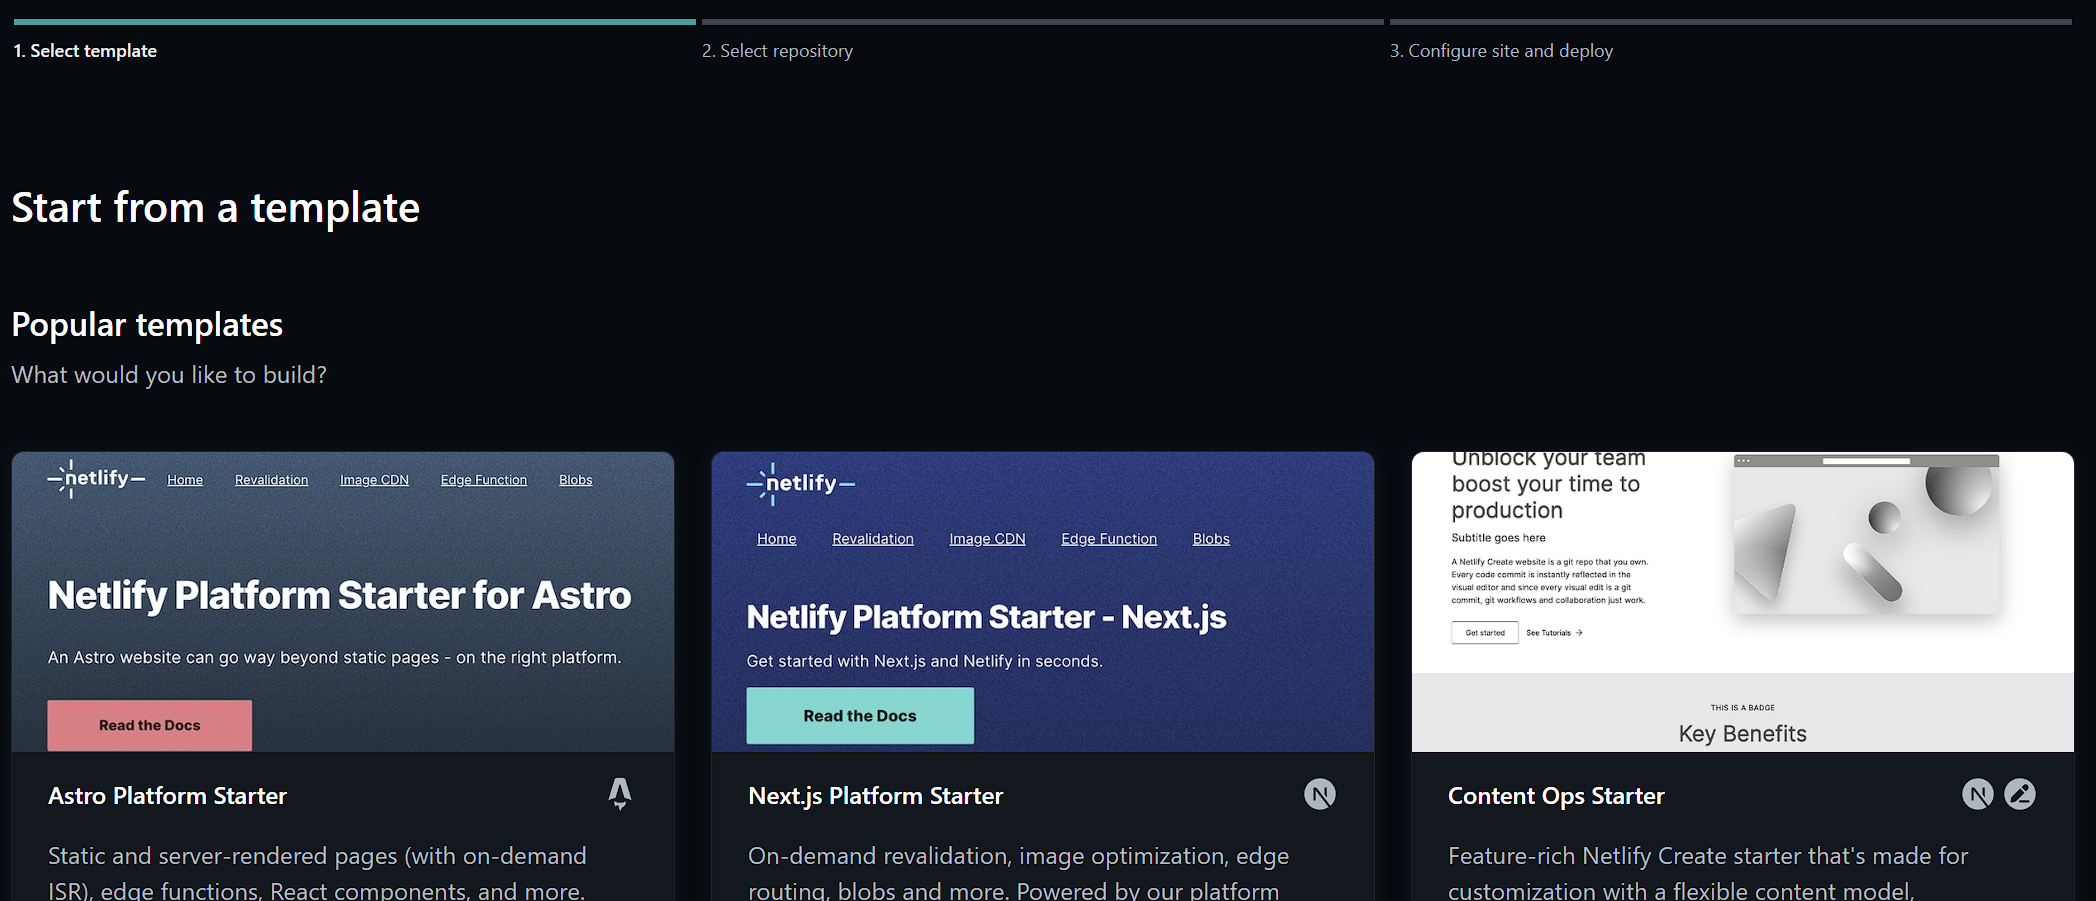Click the green progress bar above Select template
Viewport: 2096px width, 901px height.
pos(355,22)
